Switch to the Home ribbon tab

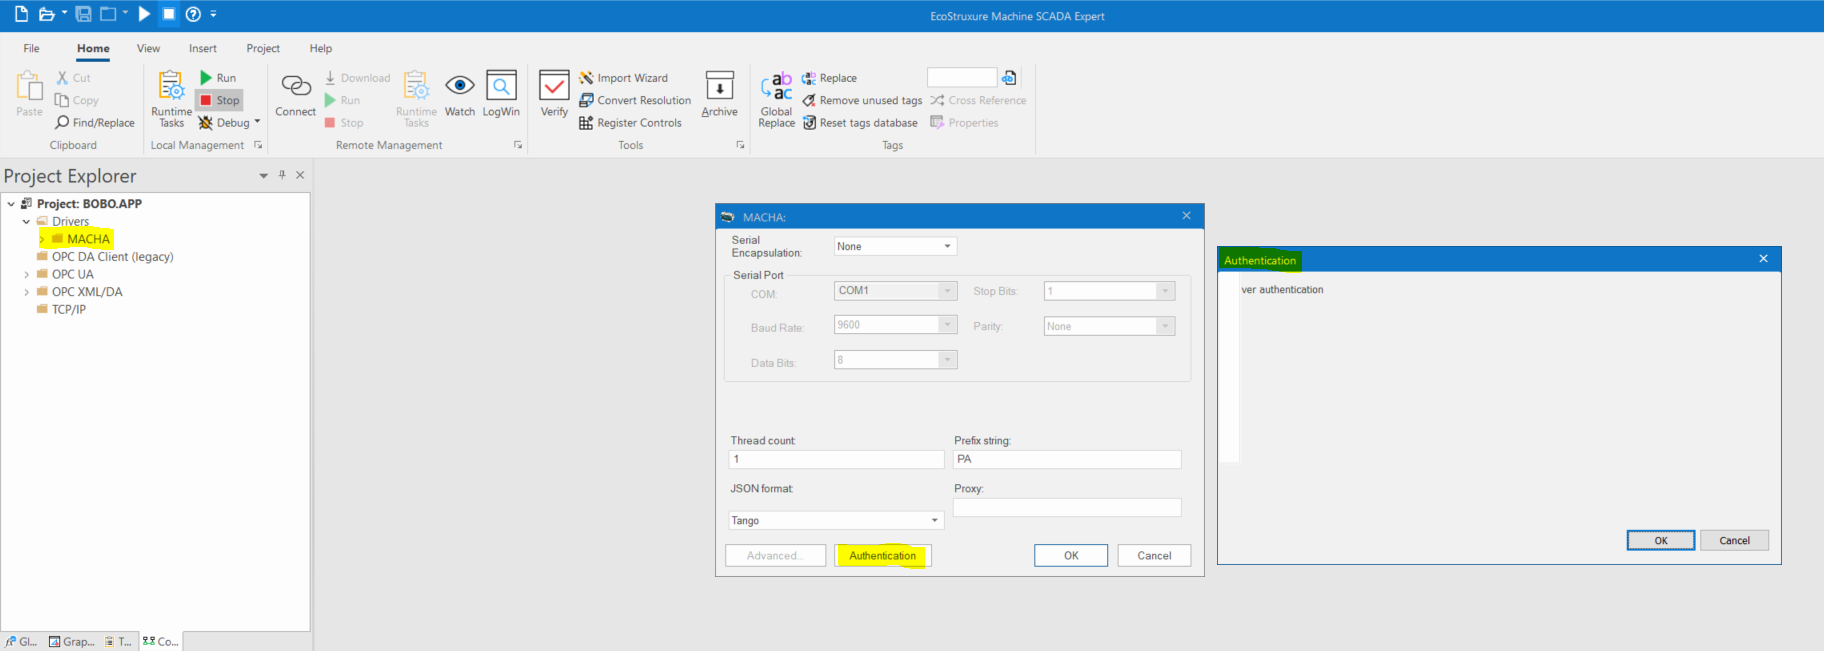click(x=93, y=48)
